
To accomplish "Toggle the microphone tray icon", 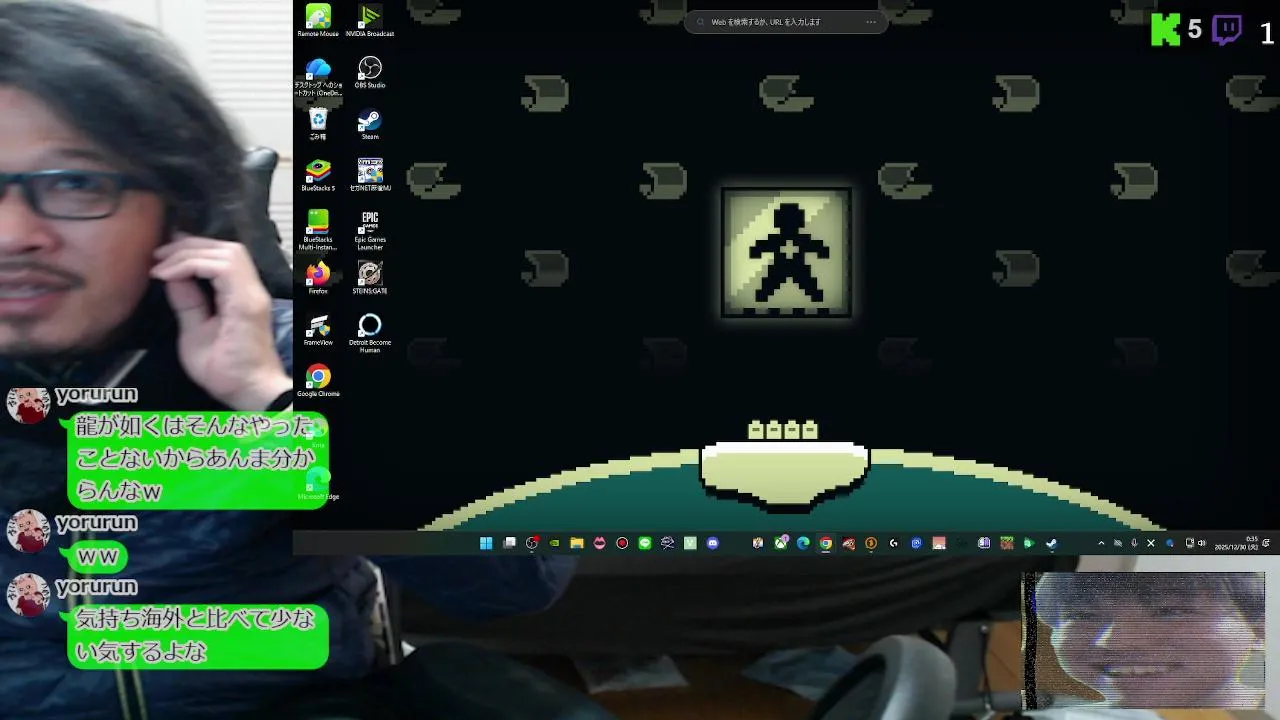I will click(1134, 543).
